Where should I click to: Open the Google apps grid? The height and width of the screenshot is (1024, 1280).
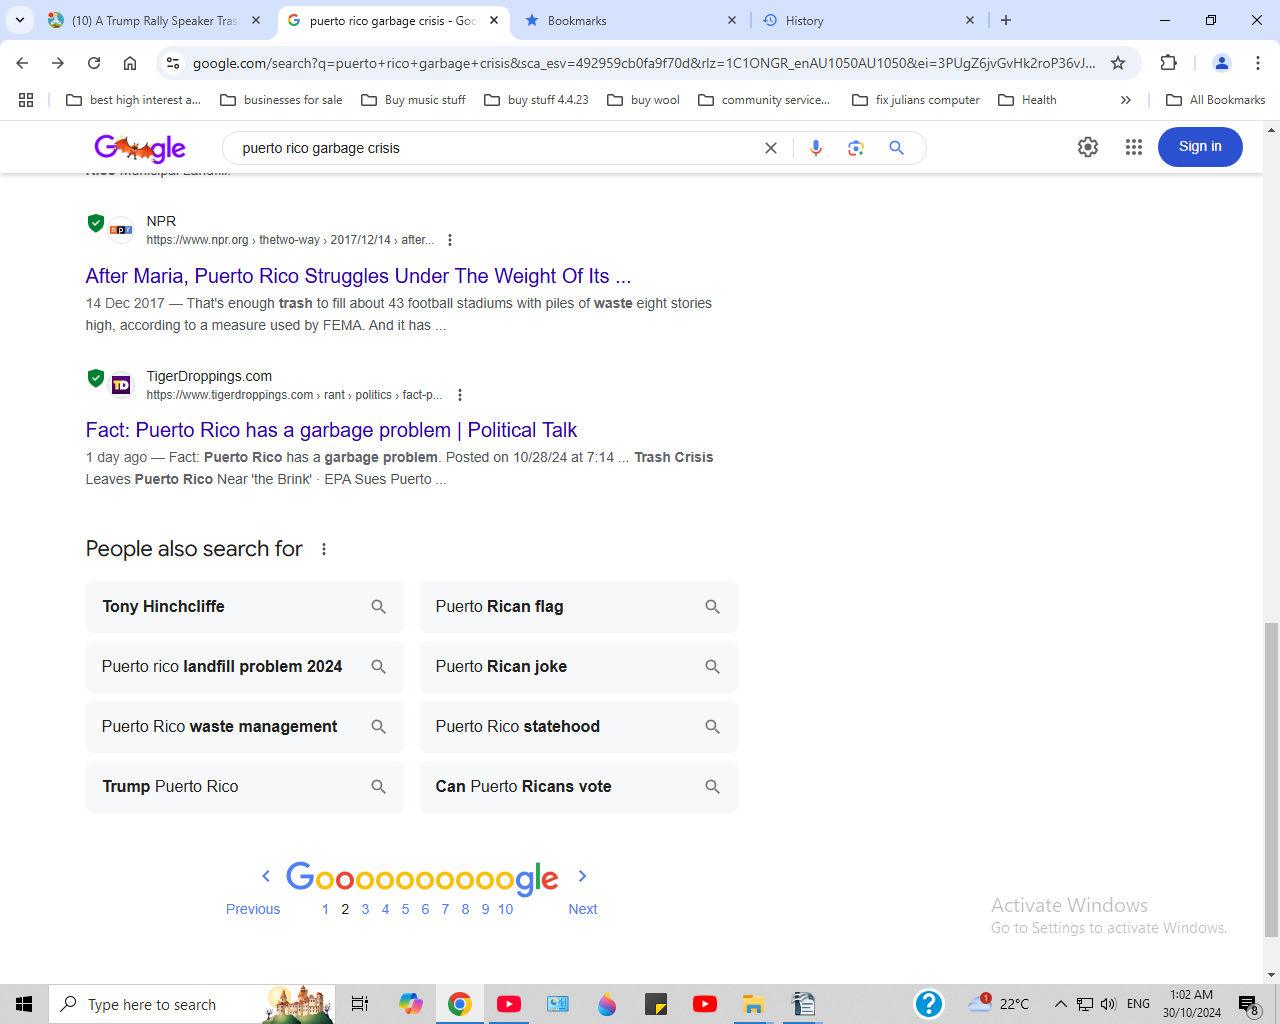tap(1133, 147)
